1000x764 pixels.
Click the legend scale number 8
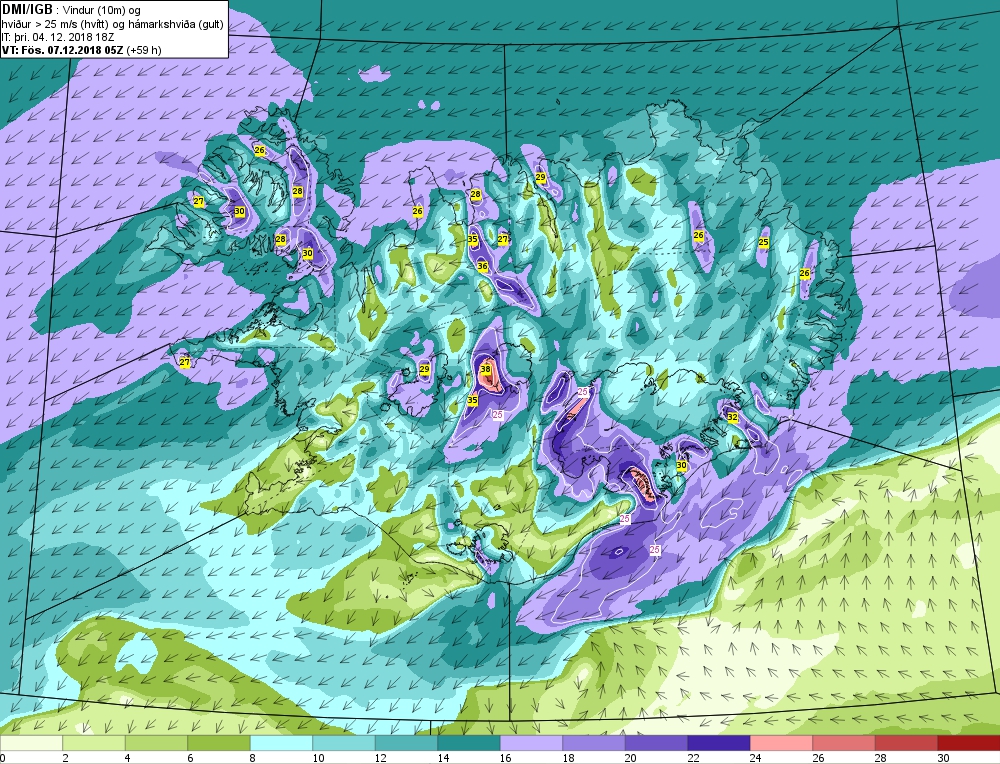pyautogui.click(x=253, y=758)
